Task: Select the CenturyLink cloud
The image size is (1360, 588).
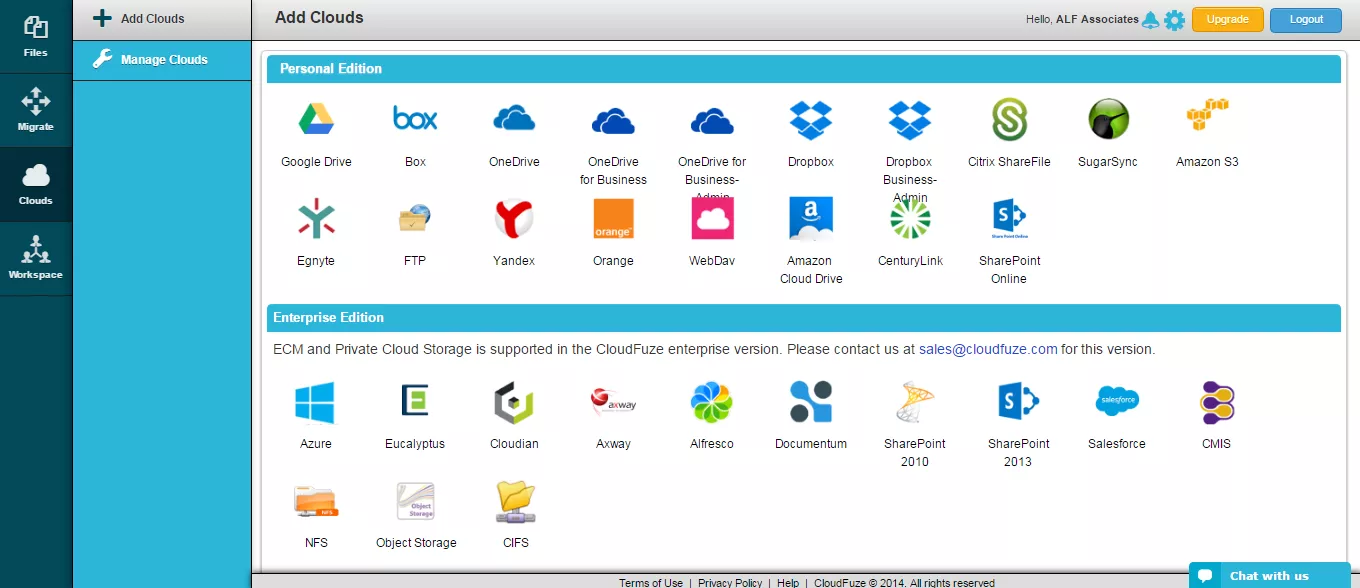Action: click(910, 219)
